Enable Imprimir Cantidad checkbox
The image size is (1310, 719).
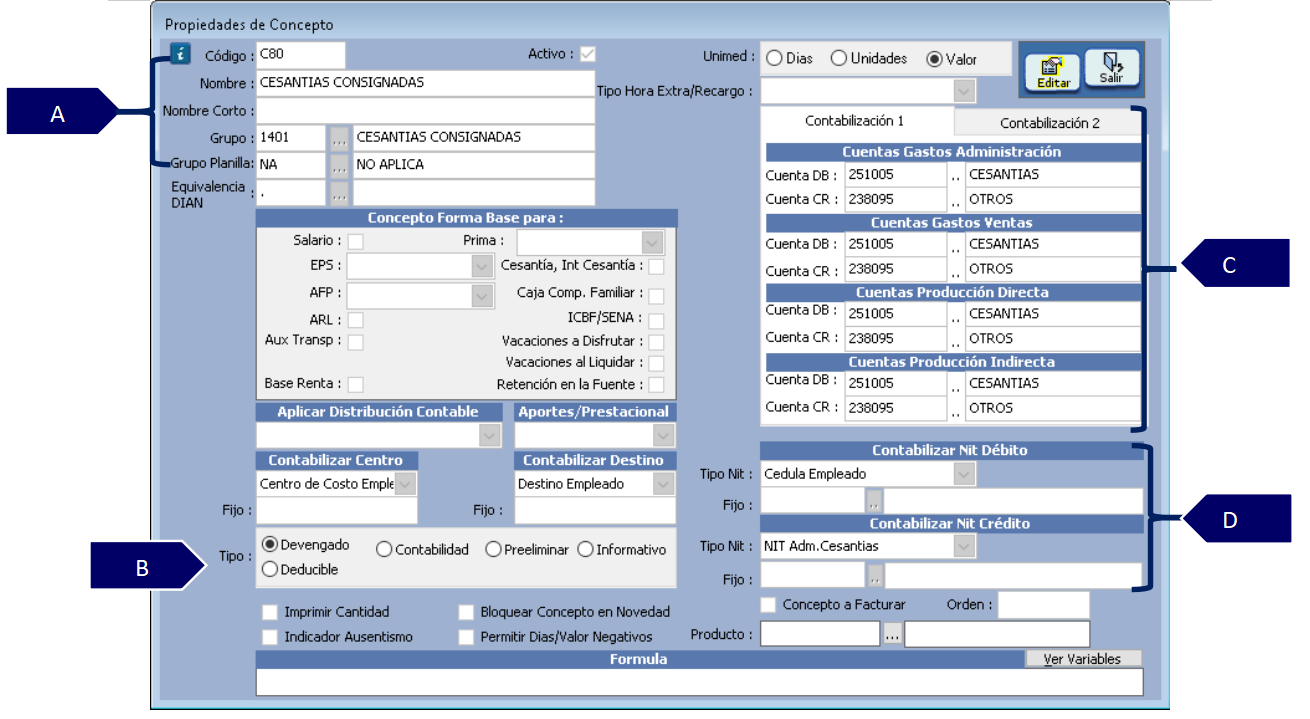pos(269,611)
